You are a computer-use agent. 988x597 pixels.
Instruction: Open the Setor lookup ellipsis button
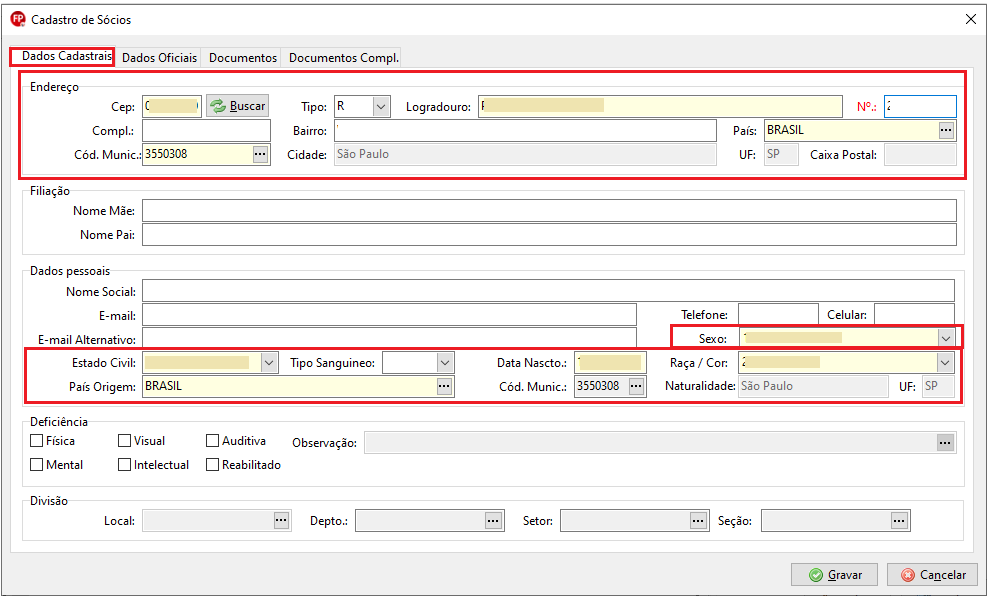[698, 521]
